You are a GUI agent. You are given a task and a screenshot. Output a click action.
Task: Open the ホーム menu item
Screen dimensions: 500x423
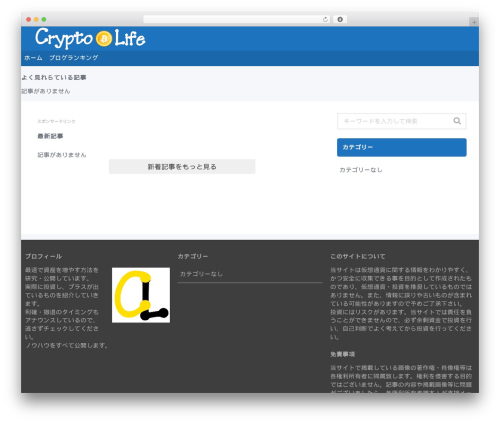click(x=33, y=58)
